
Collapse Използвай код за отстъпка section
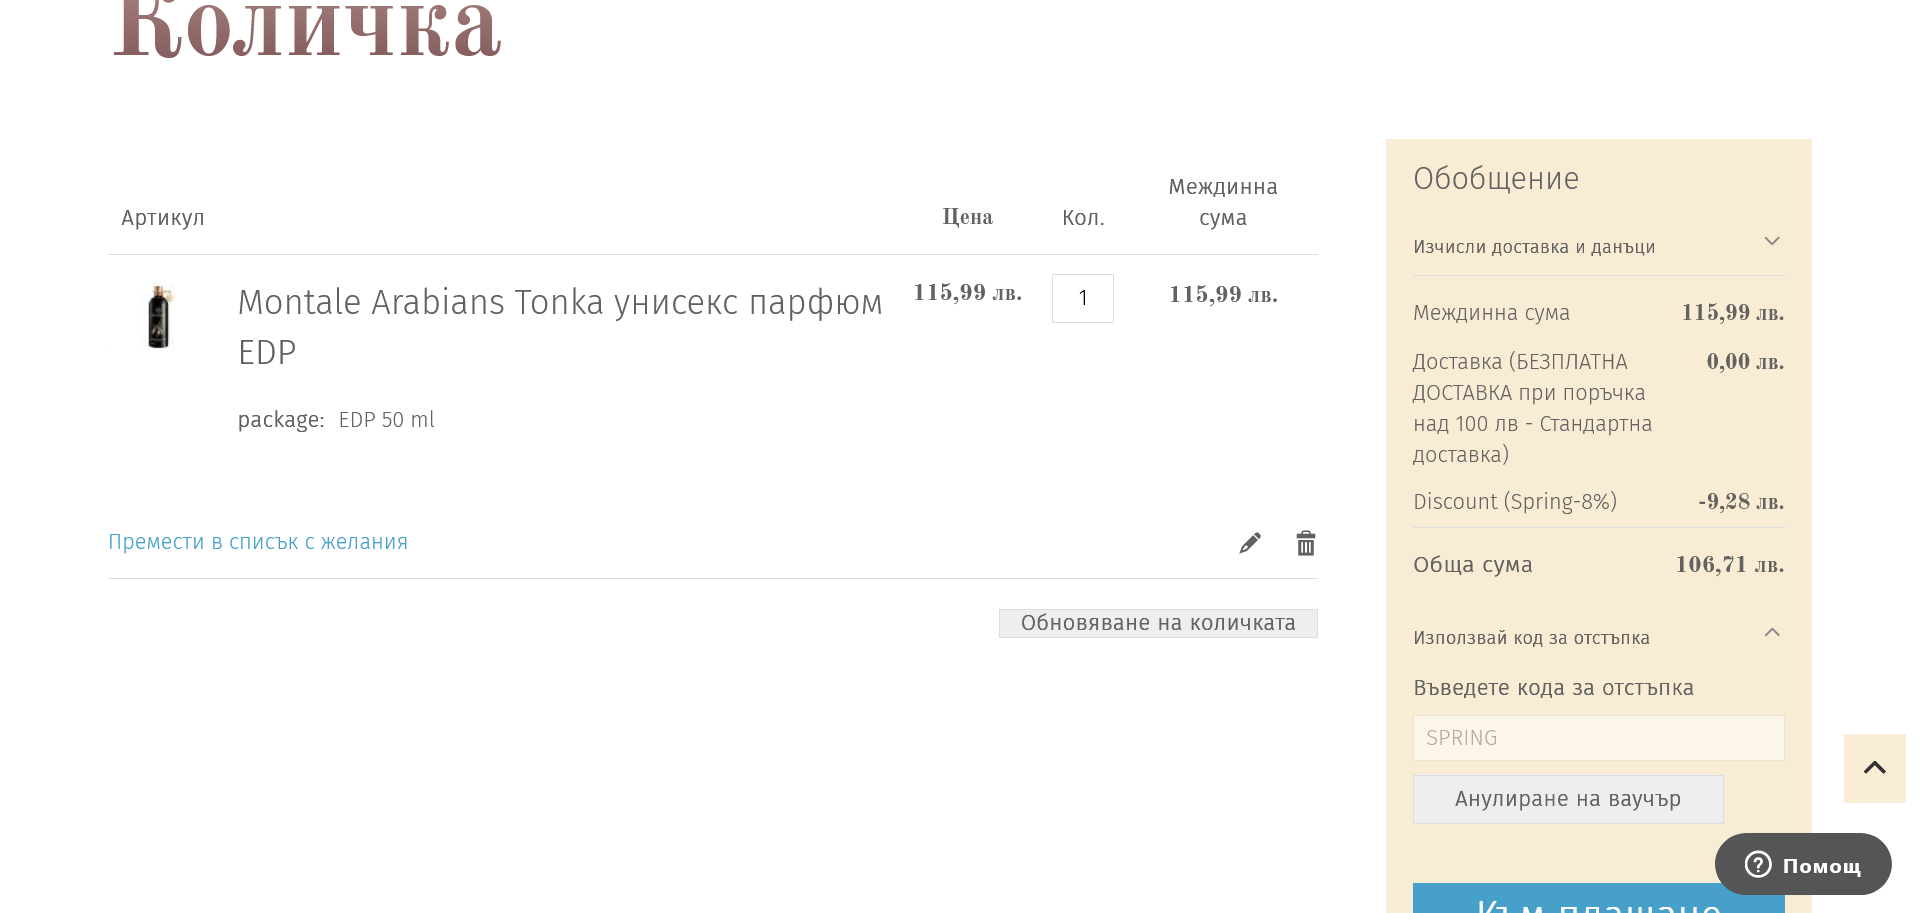tap(1598, 637)
